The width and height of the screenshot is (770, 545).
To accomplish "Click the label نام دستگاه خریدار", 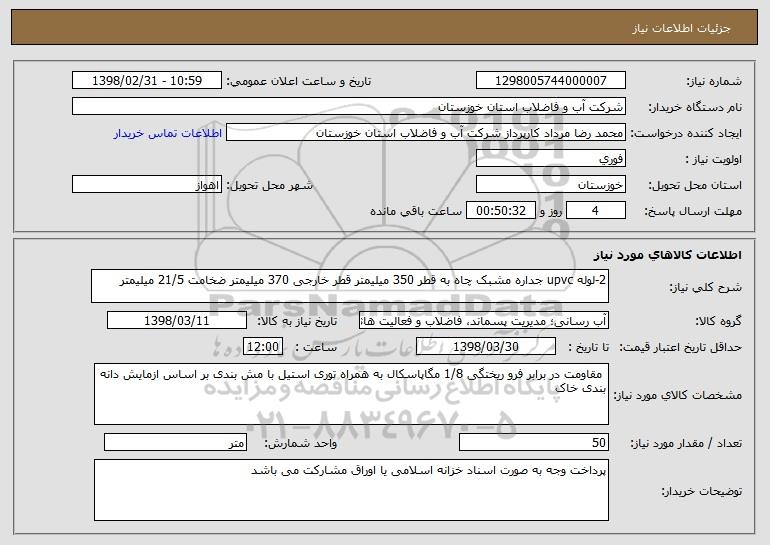I will click(695, 108).
